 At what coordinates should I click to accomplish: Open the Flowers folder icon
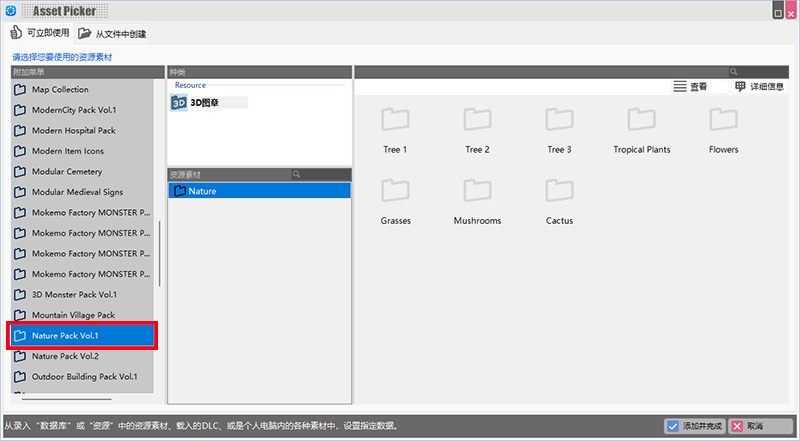(723, 121)
